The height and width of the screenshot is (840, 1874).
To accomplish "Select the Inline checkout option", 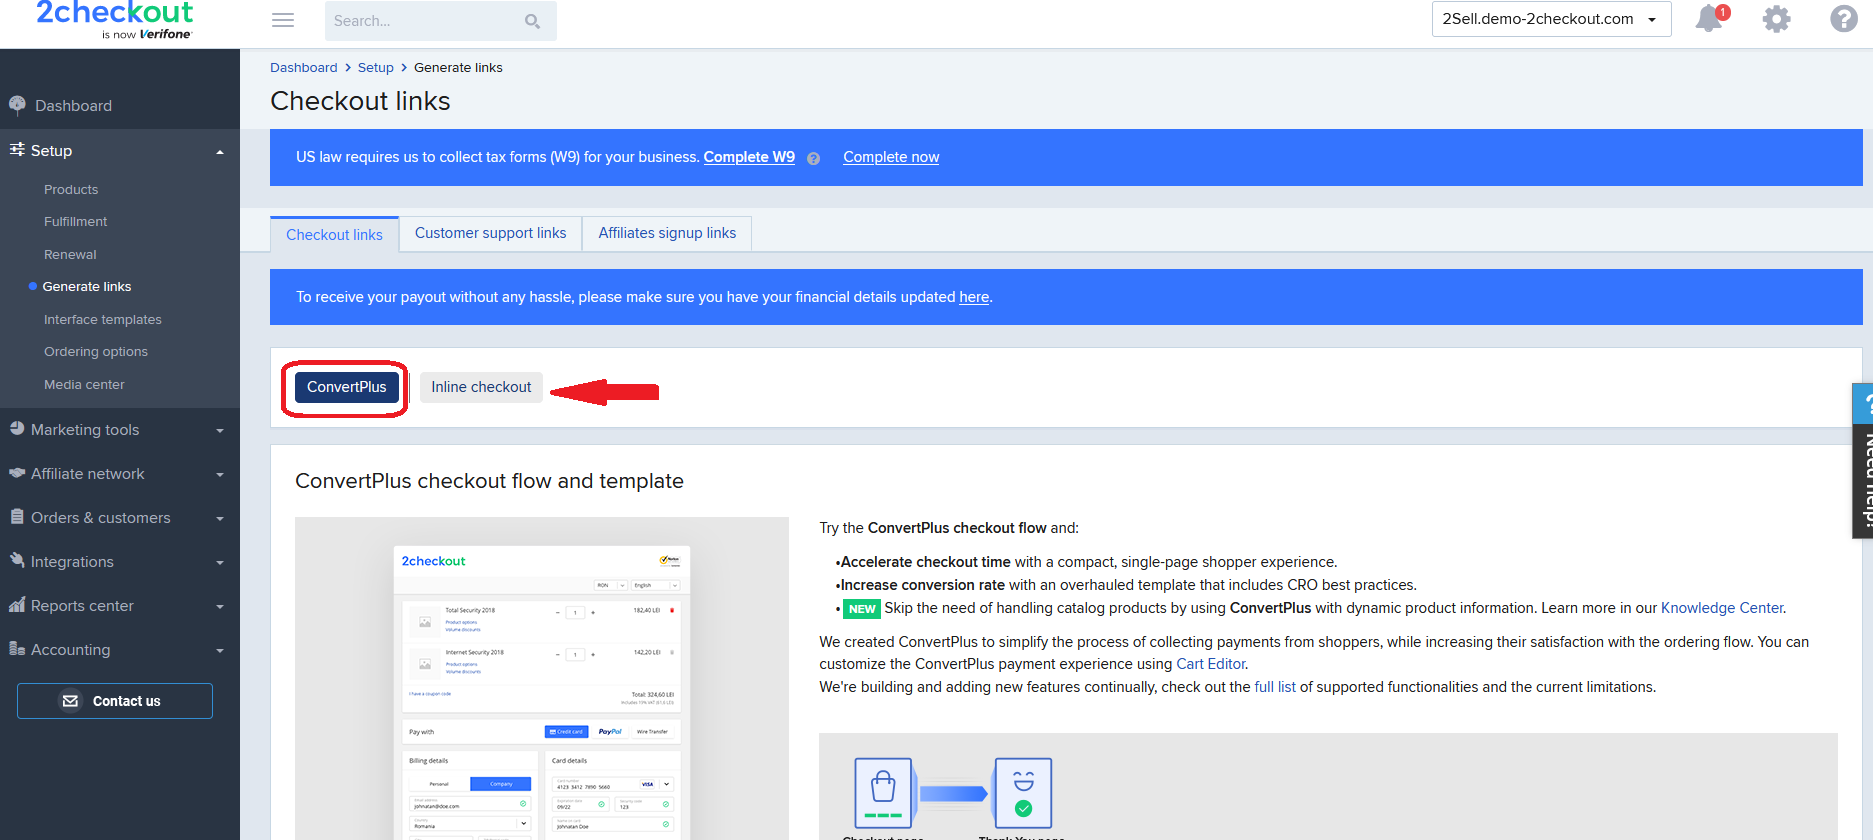I will (x=481, y=387).
